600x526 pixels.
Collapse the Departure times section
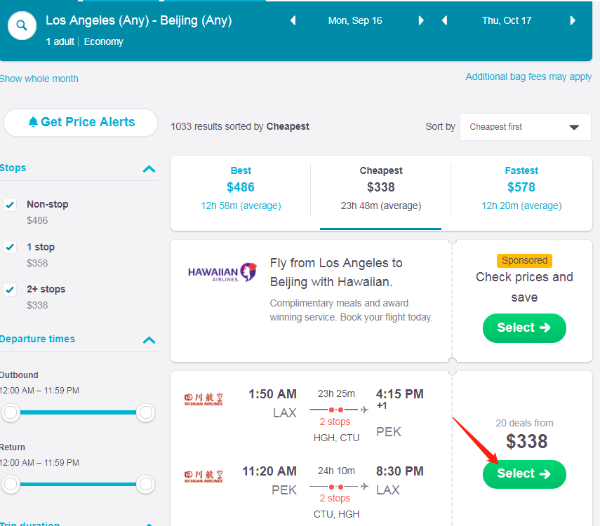pyautogui.click(x=149, y=340)
